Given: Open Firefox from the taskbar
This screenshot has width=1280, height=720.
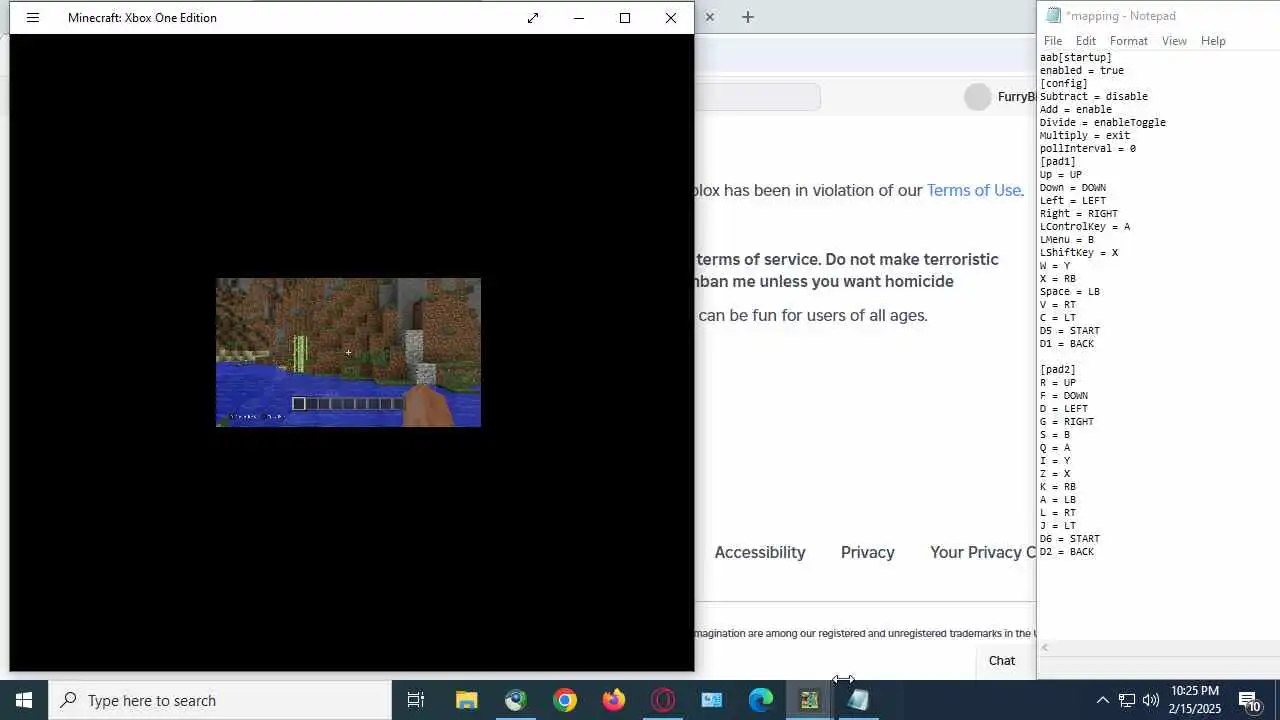Looking at the screenshot, I should pos(614,700).
